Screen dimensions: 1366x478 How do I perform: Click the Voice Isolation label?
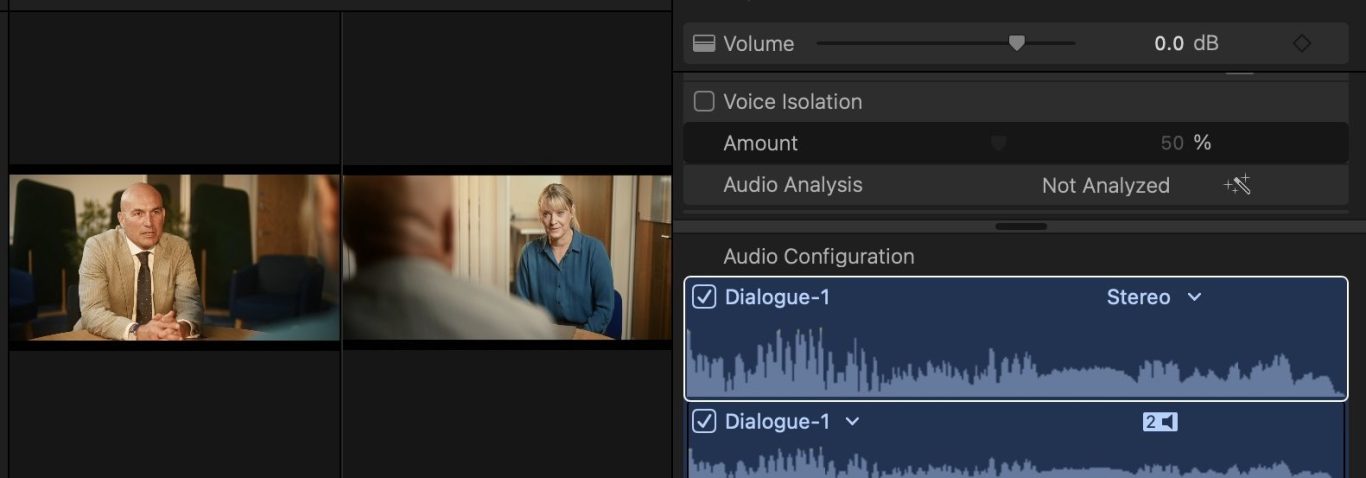(792, 102)
